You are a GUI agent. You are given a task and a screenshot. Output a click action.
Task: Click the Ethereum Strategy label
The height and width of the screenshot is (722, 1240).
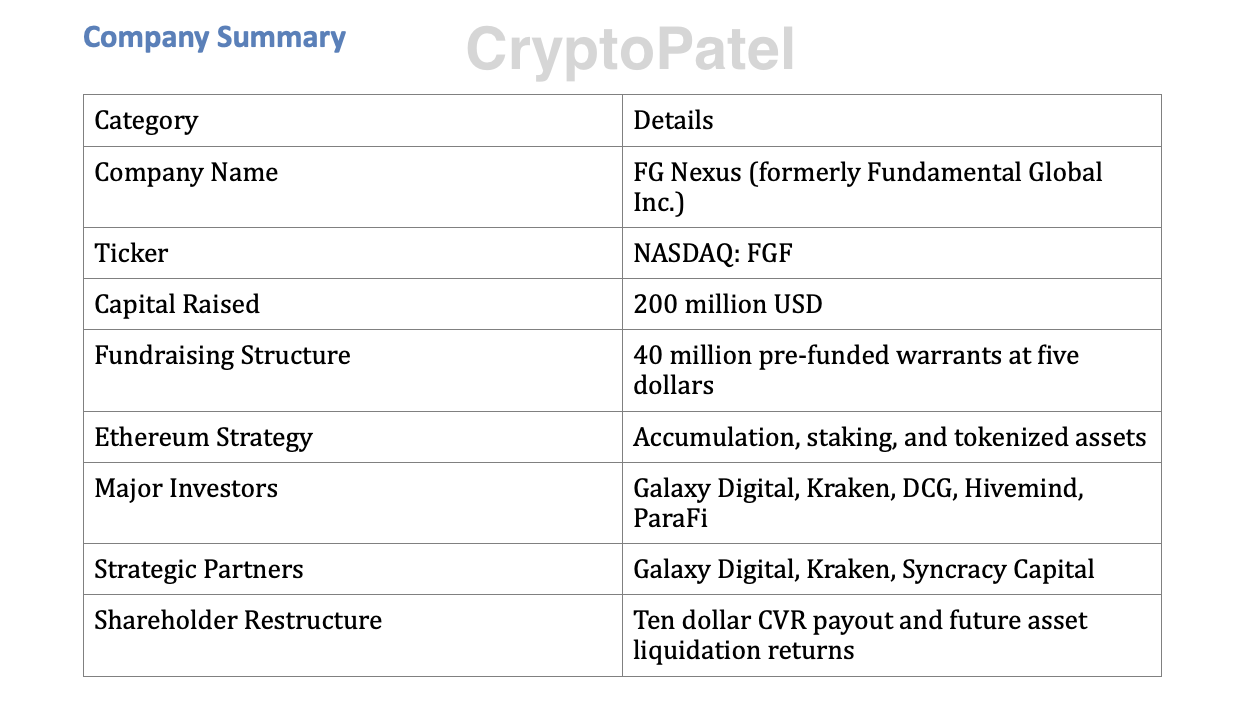(x=203, y=437)
